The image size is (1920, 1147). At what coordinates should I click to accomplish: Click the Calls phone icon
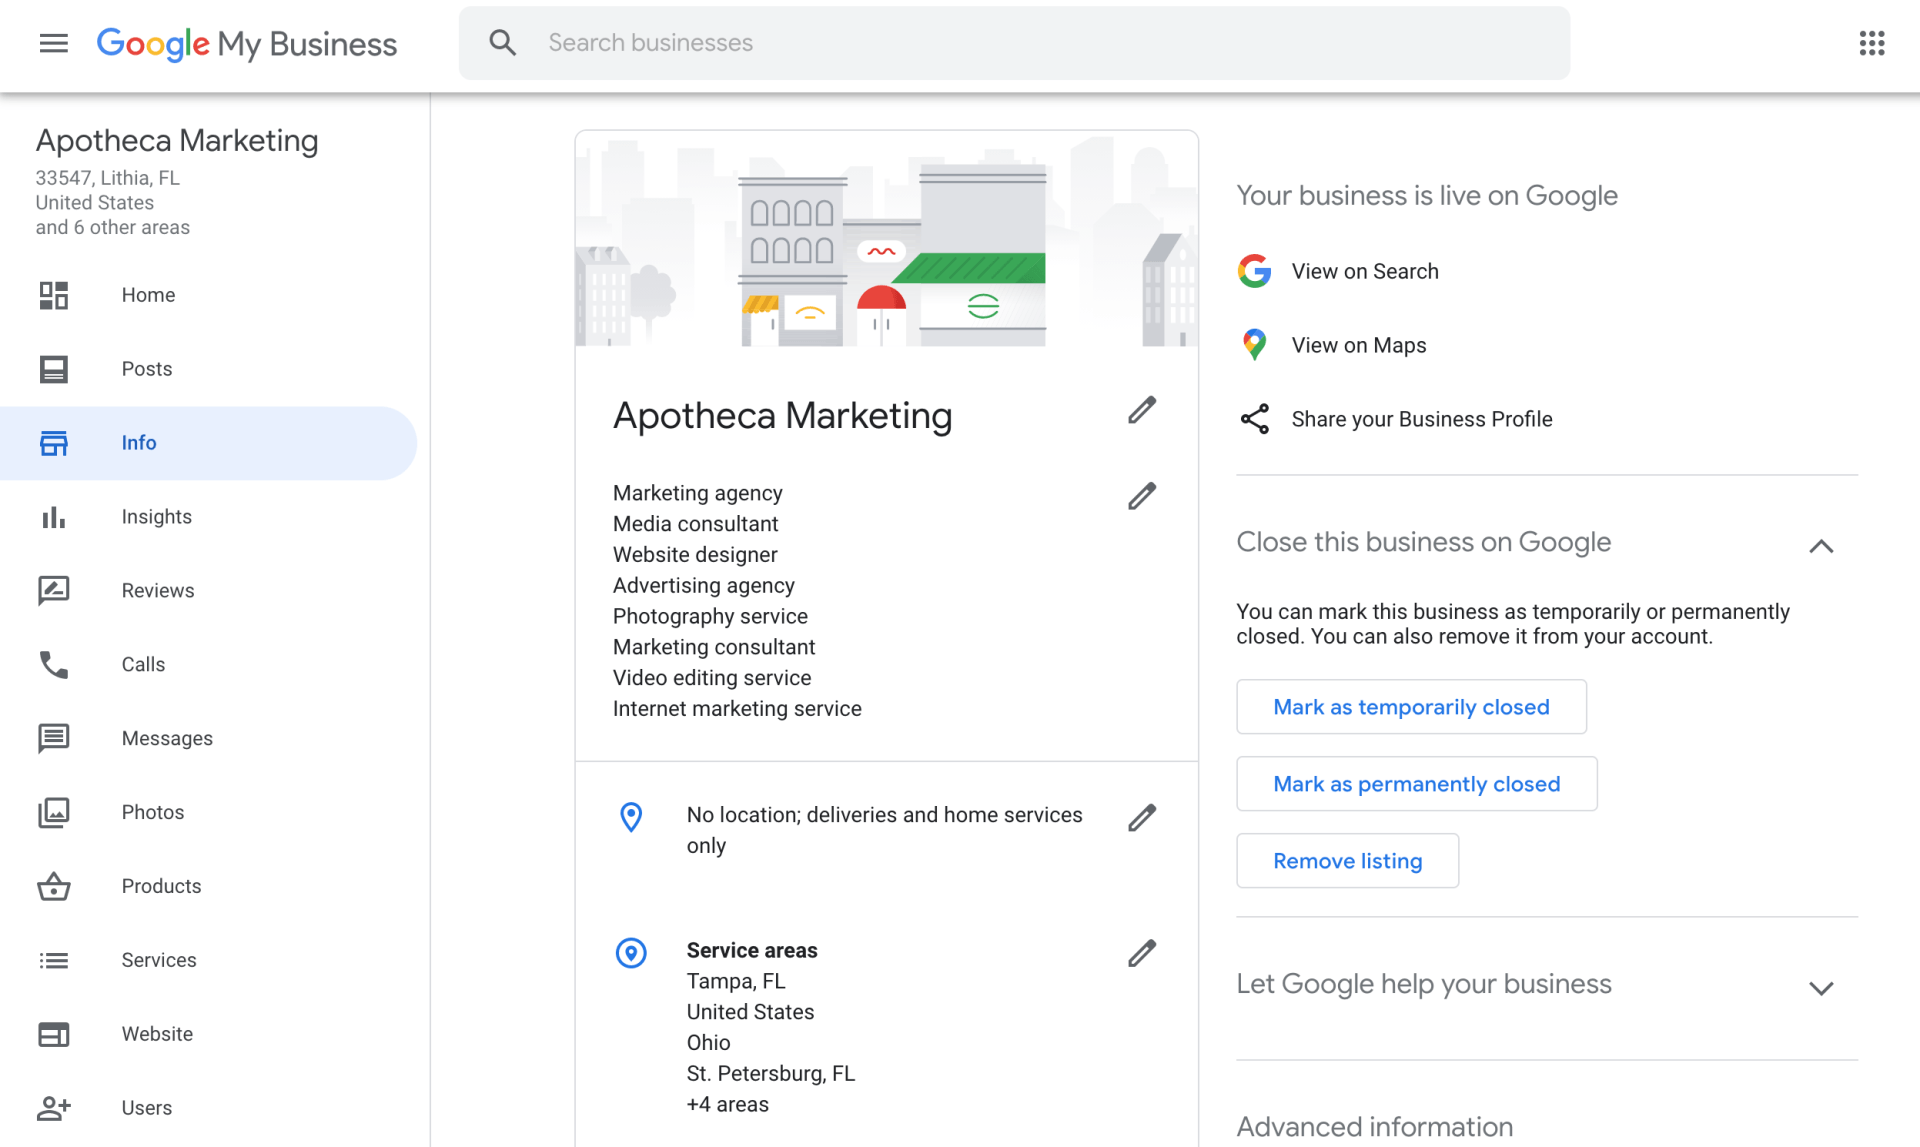[54, 664]
